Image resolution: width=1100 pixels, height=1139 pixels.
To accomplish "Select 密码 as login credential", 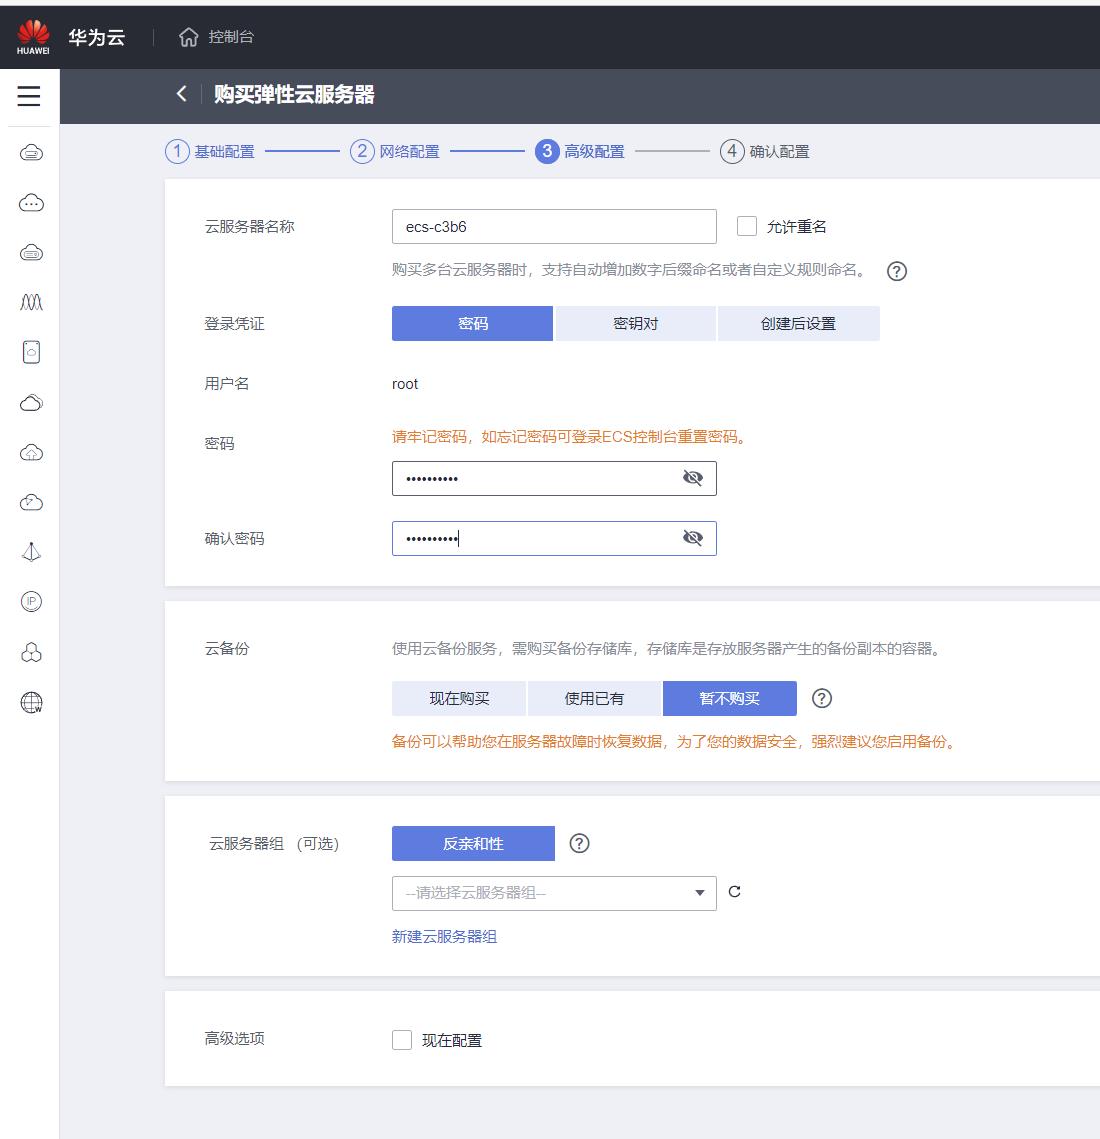I will click(x=472, y=323).
